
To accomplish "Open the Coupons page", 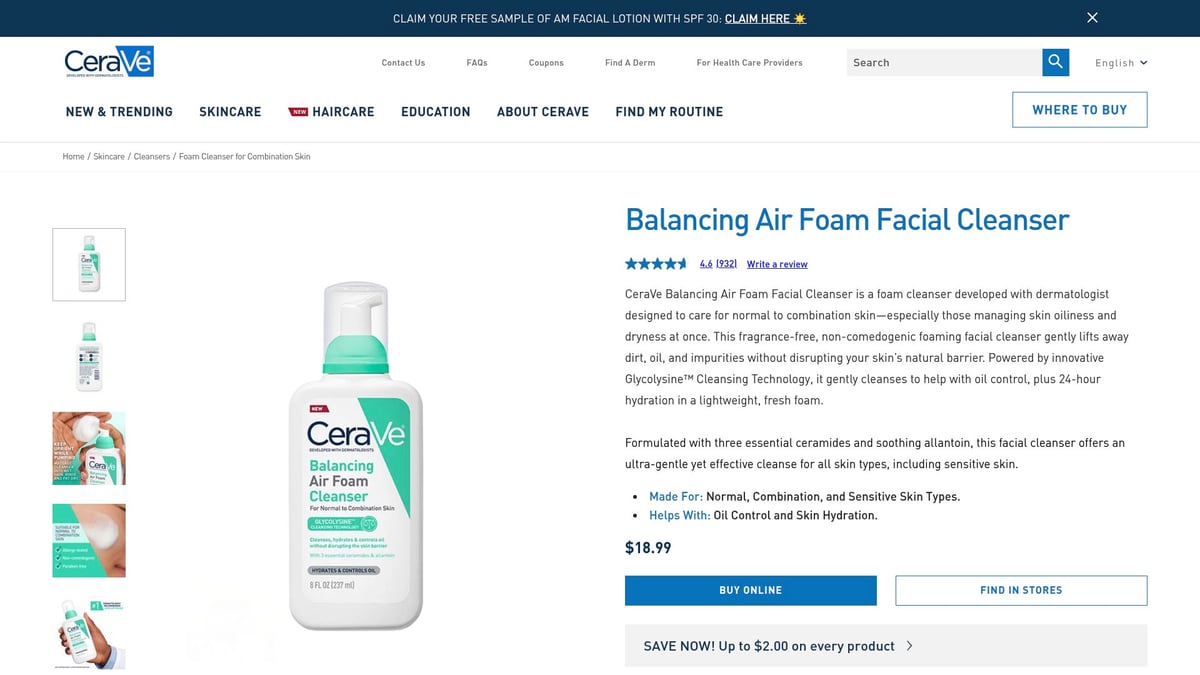I will coord(546,62).
